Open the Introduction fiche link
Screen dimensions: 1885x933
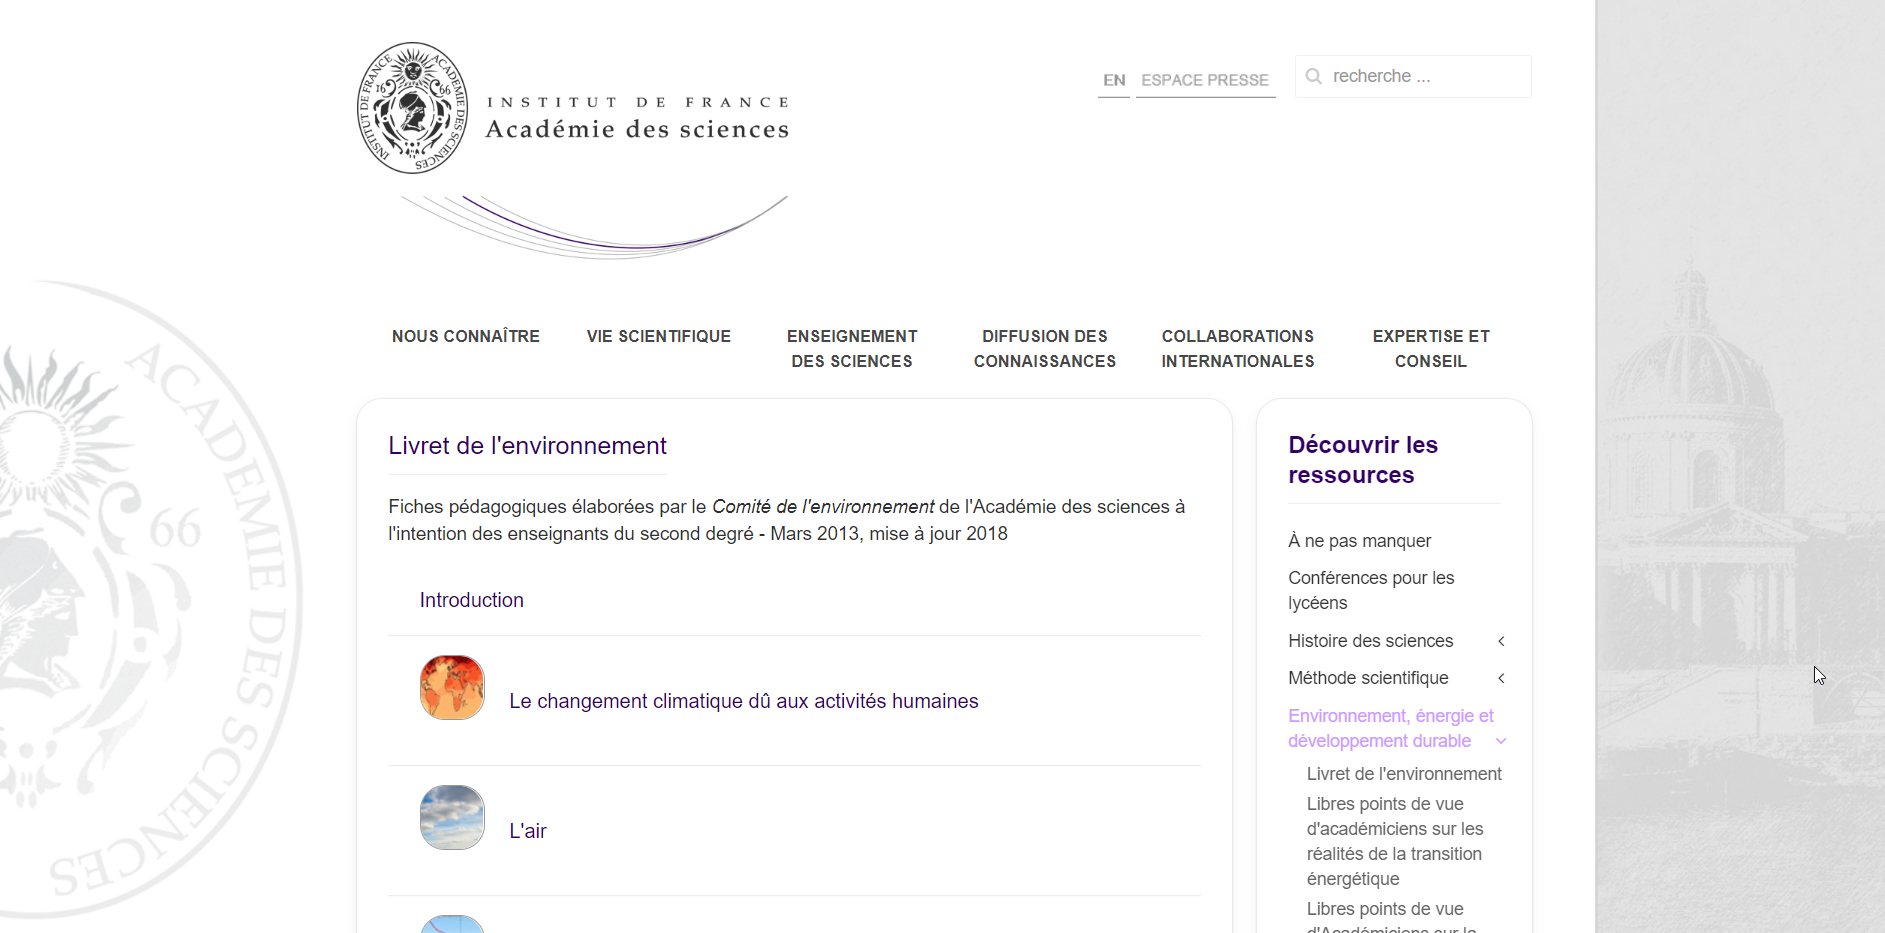[x=472, y=600]
